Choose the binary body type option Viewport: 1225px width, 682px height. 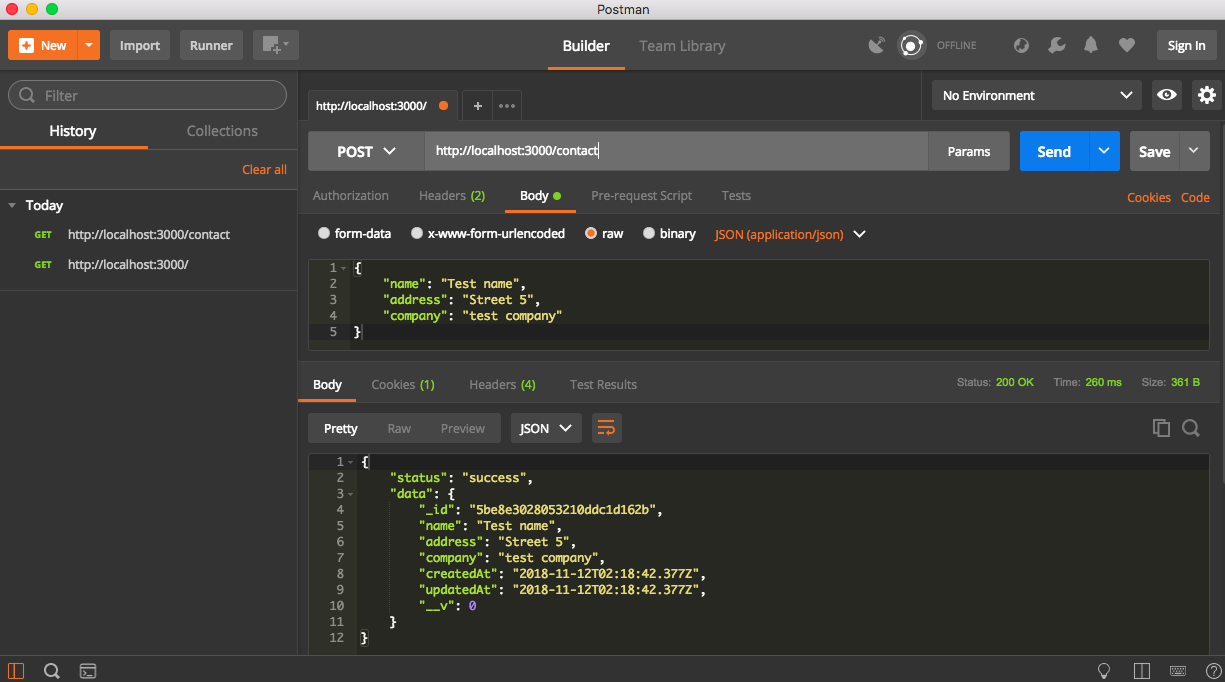tap(649, 234)
